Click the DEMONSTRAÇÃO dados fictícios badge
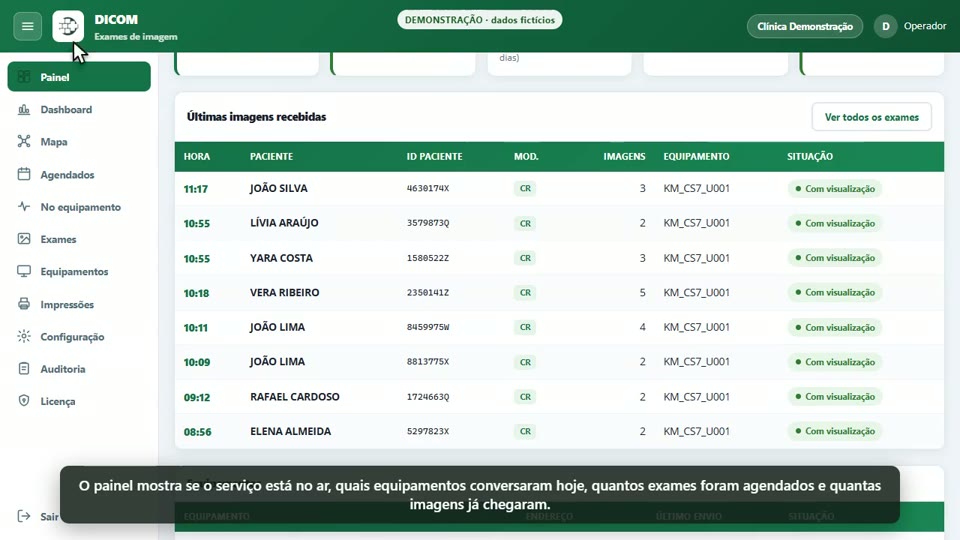The height and width of the screenshot is (540, 960). (x=479, y=20)
